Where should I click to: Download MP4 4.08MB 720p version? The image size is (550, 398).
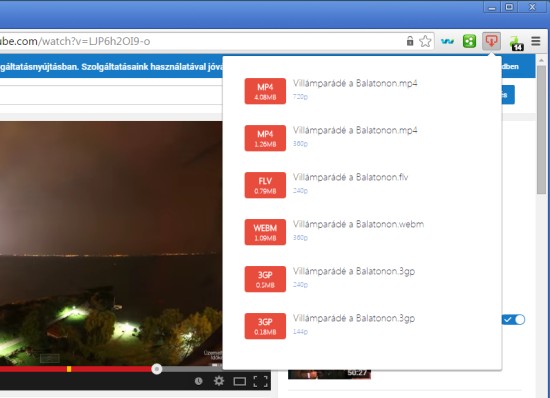(x=265, y=91)
